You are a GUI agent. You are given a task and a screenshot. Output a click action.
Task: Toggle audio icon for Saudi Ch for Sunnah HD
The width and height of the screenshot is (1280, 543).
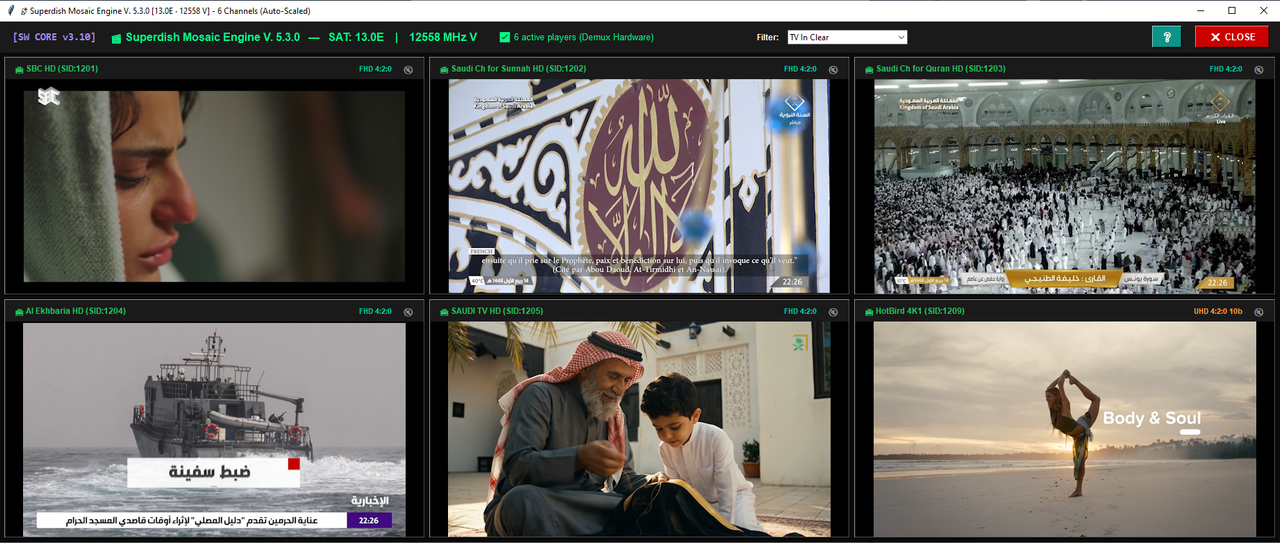click(833, 69)
